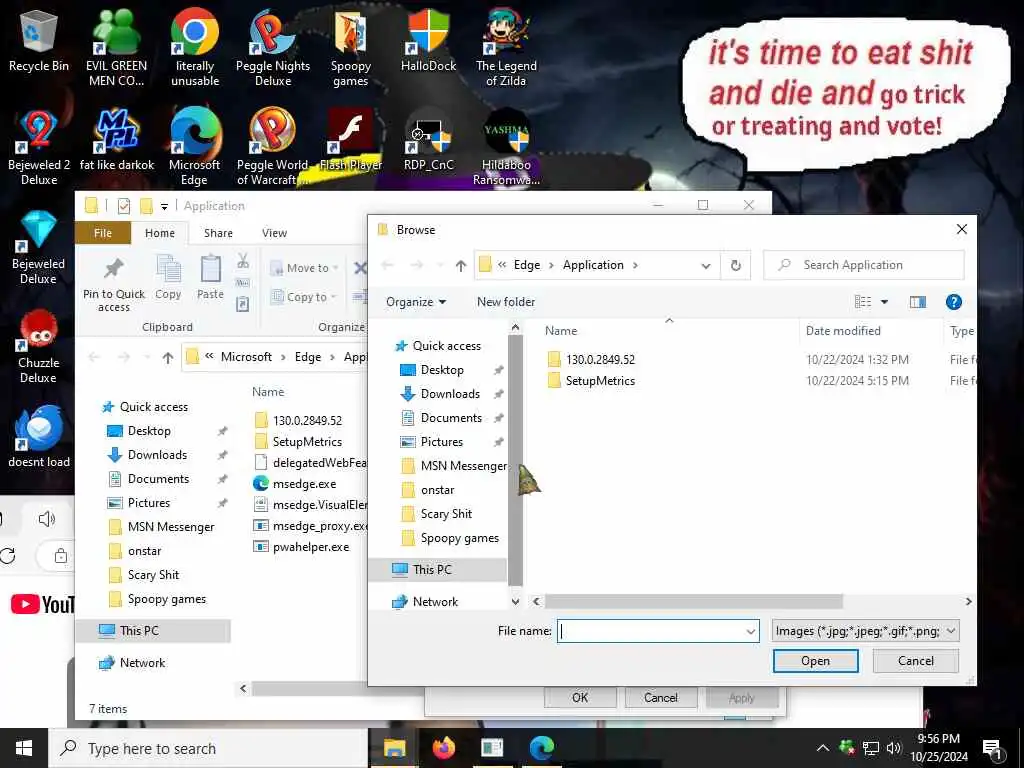Select Scary Shit in Browse dialog sidebar
The height and width of the screenshot is (768, 1024).
point(446,514)
